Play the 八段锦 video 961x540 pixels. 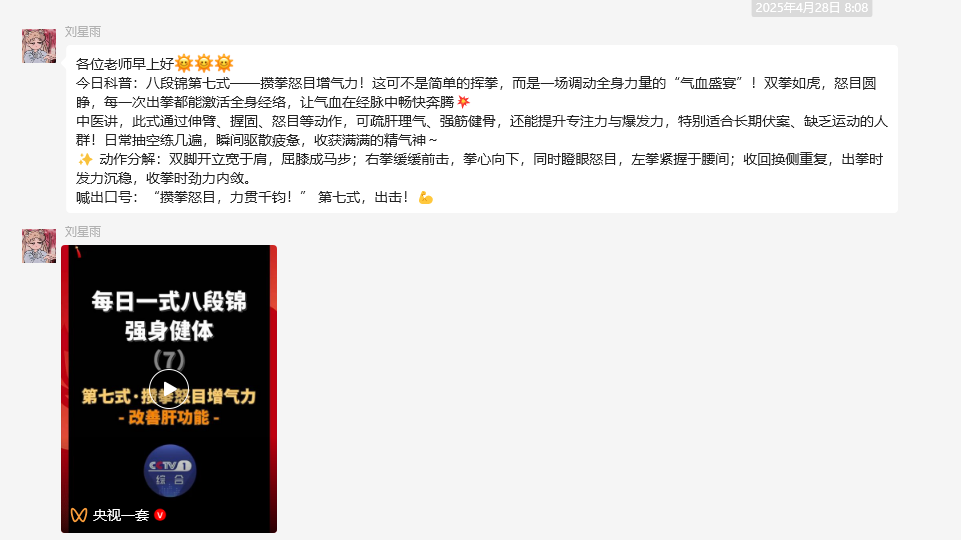click(169, 389)
